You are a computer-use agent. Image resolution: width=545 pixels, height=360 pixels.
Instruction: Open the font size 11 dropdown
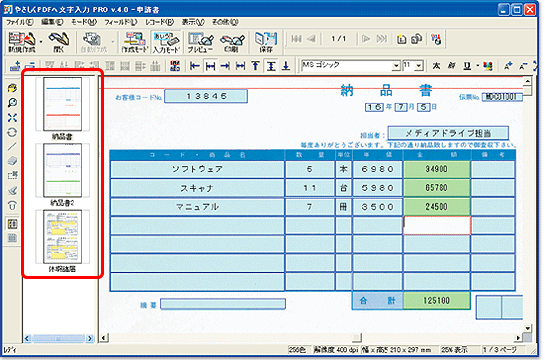(x=418, y=66)
